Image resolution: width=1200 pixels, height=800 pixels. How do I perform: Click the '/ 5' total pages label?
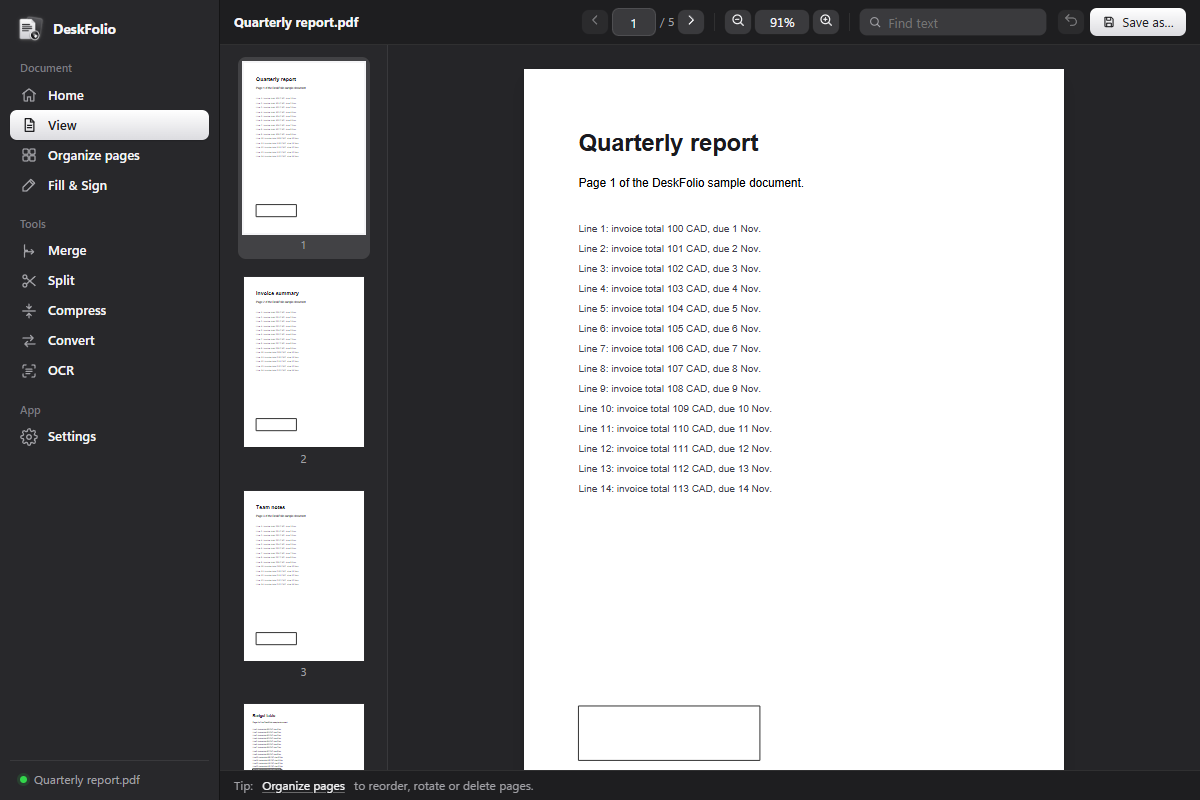[667, 22]
